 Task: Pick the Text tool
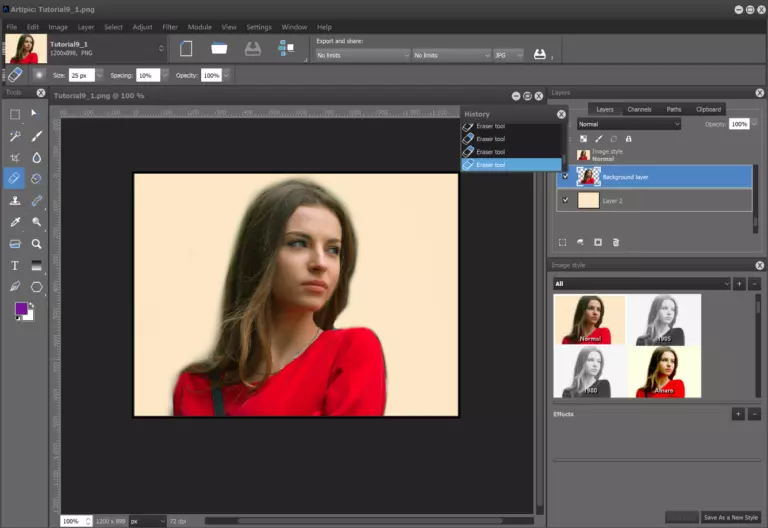[x=15, y=266]
